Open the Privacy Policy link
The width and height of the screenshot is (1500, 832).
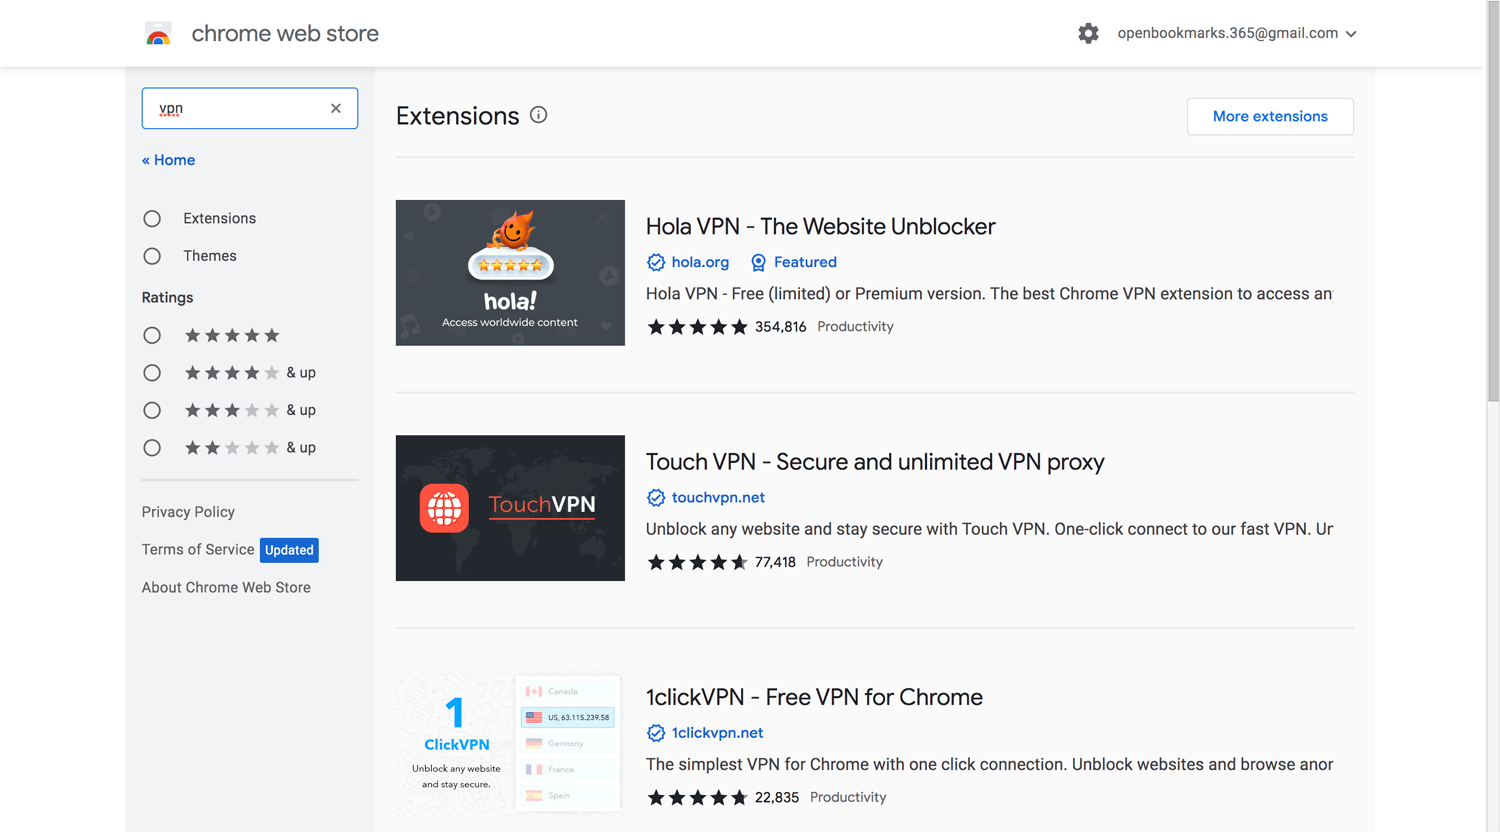(188, 512)
